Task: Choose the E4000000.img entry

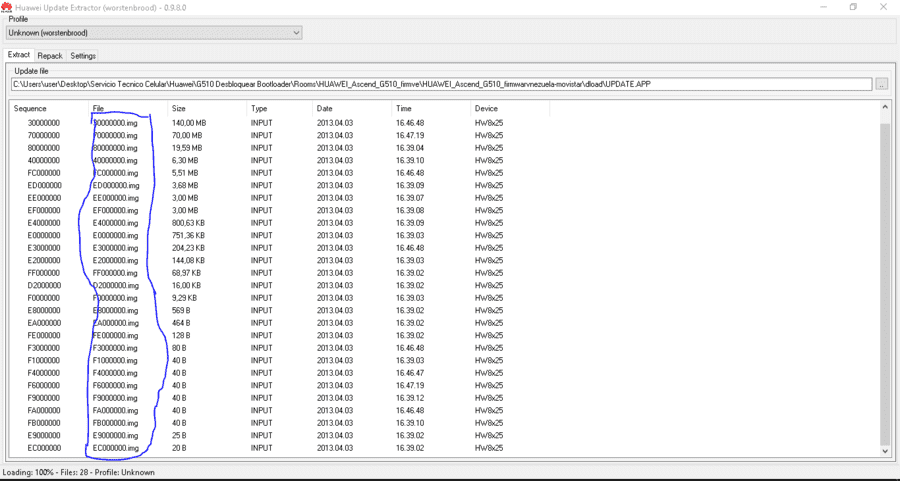Action: [x=115, y=223]
